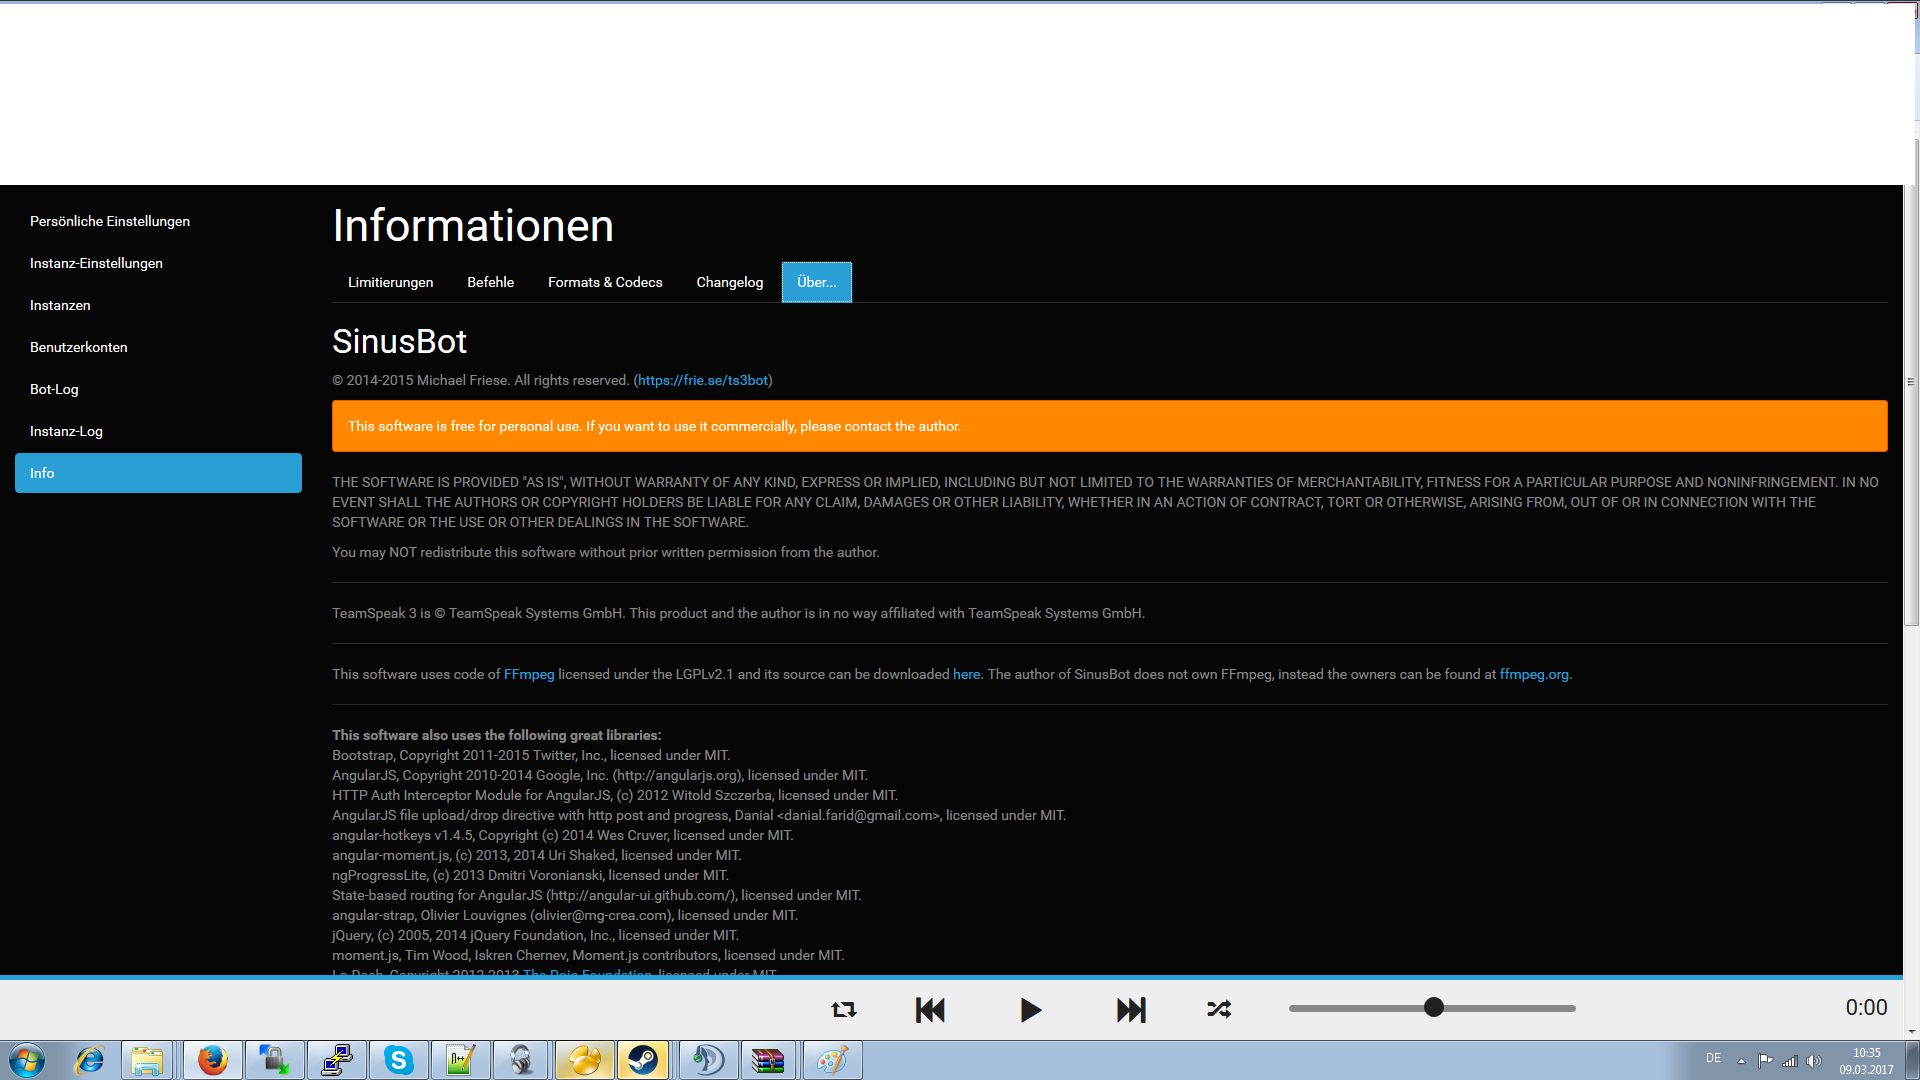This screenshot has height=1080, width=1920.
Task: Select the Über... tab
Action: point(817,282)
